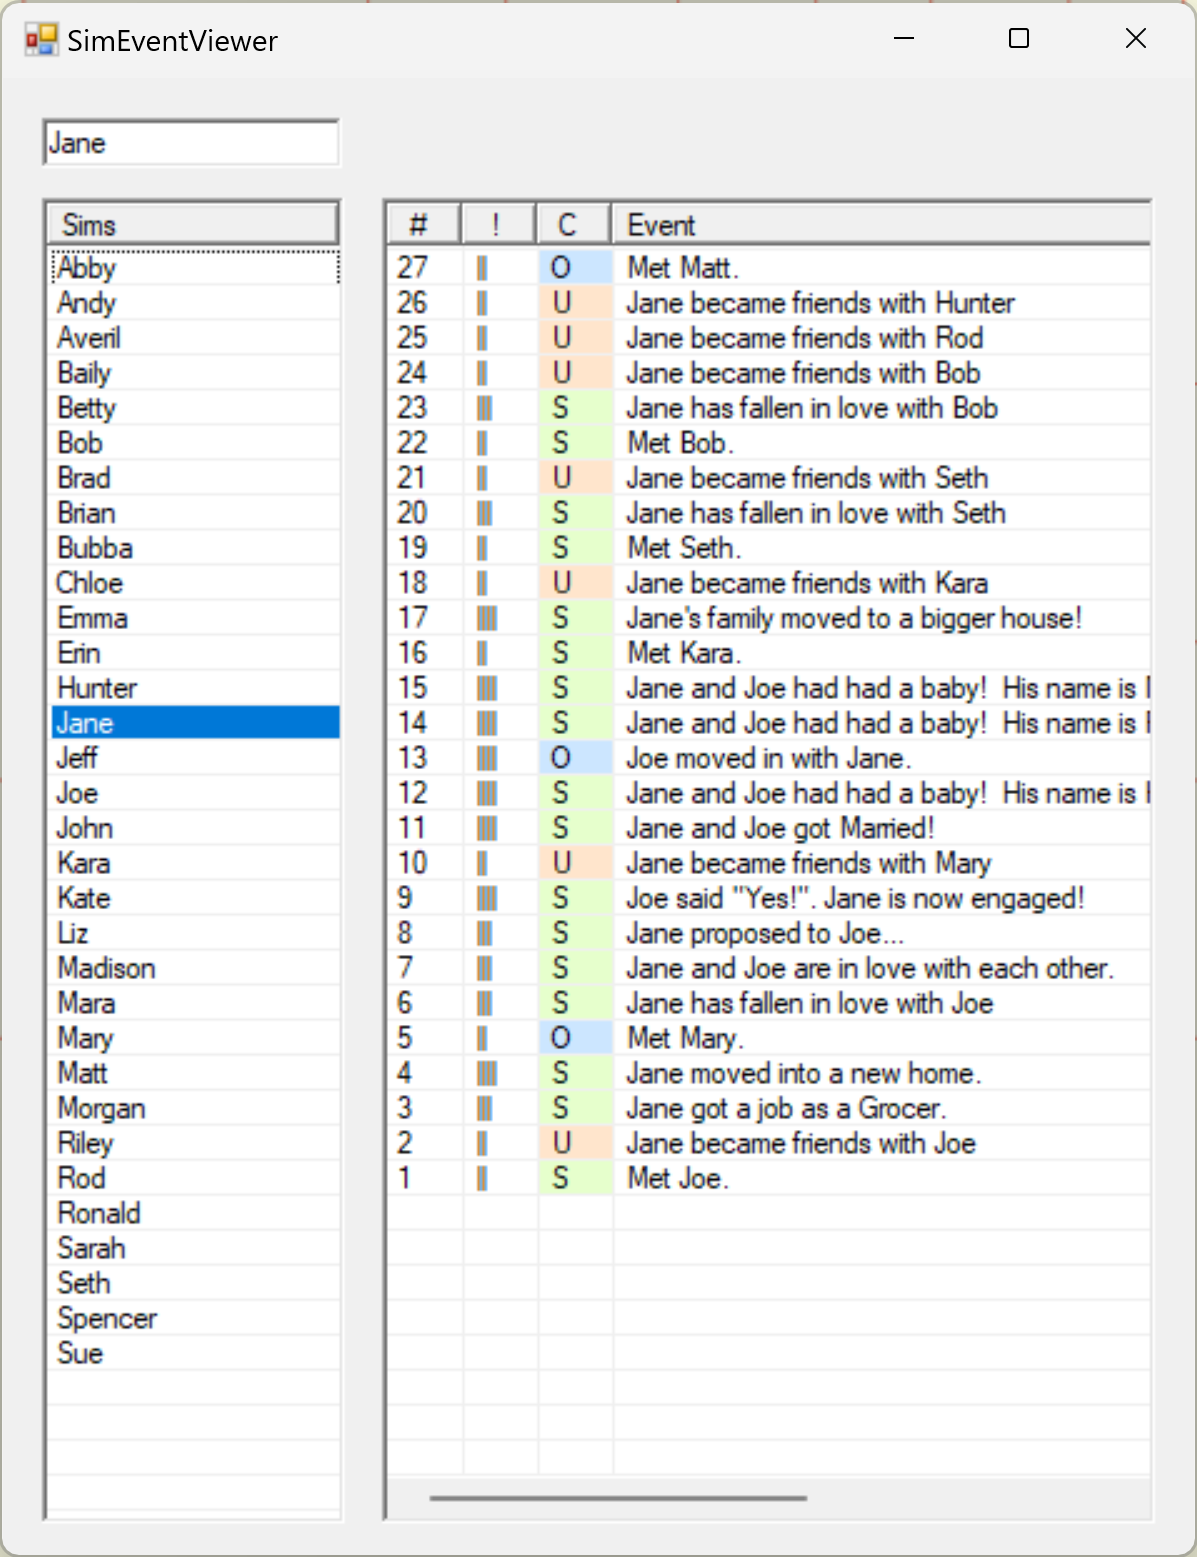This screenshot has width=1197, height=1557.
Task: Select Abby in the Sims list
Action: [195, 267]
